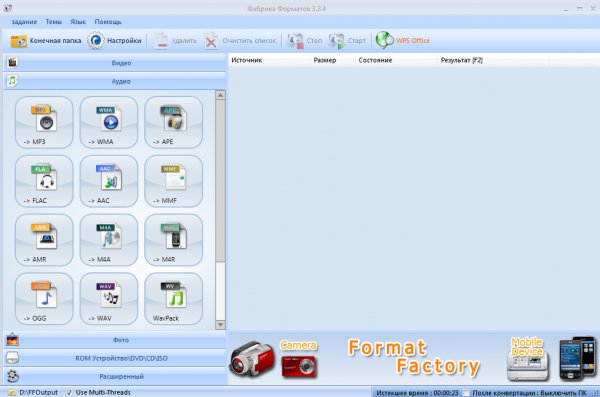
Task: Open the WavPack format icon
Action: point(173,299)
